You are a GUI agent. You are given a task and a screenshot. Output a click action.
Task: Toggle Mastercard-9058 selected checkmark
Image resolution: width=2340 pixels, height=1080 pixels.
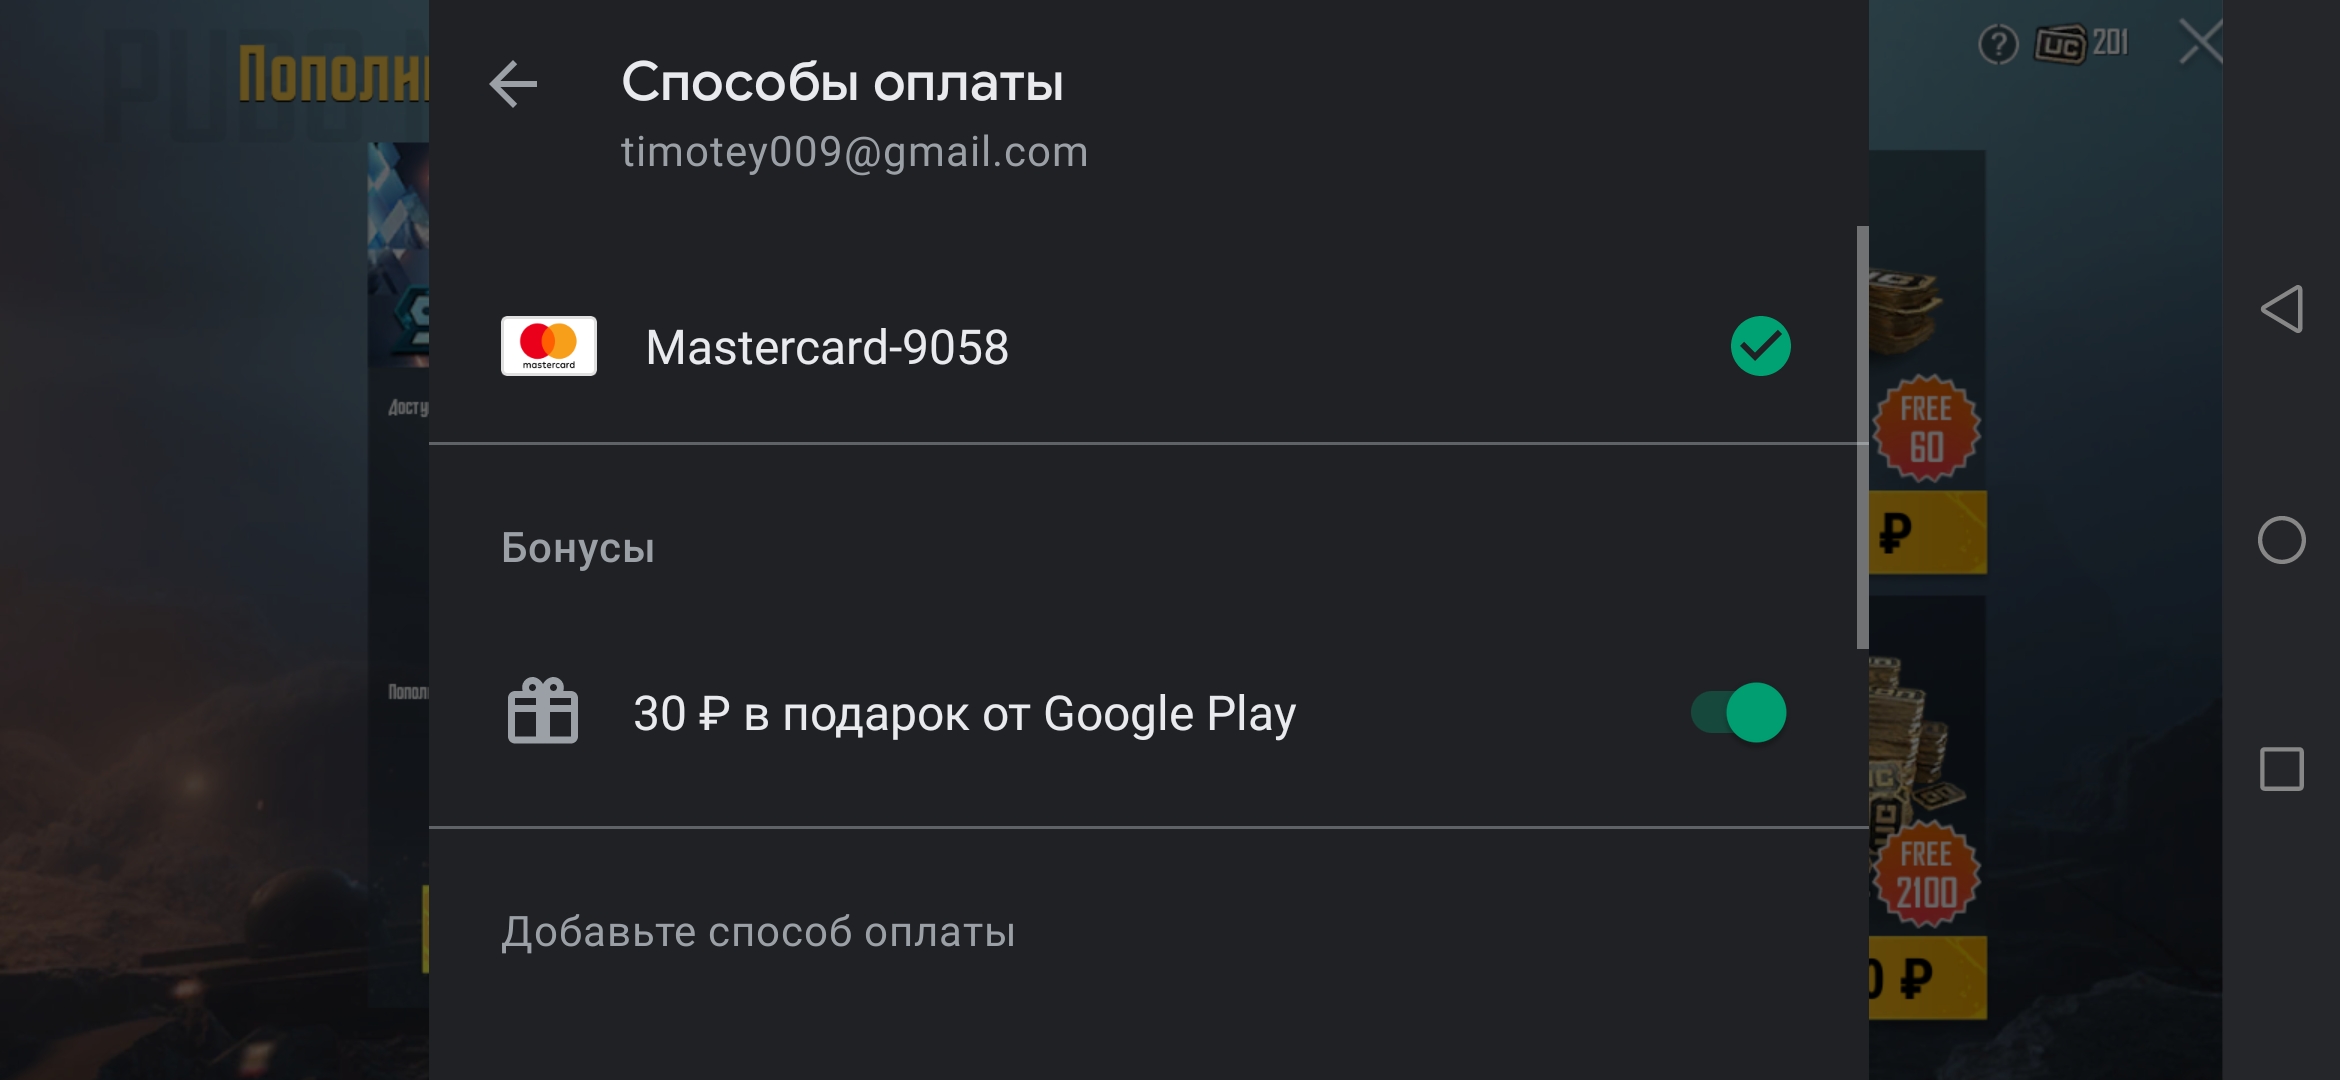point(1761,346)
